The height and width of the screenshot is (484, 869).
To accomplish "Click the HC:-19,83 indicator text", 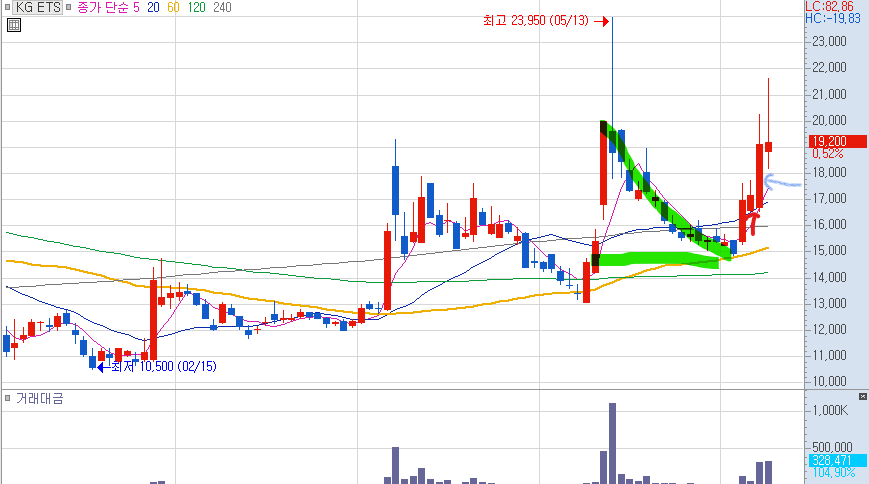I will (x=833, y=19).
